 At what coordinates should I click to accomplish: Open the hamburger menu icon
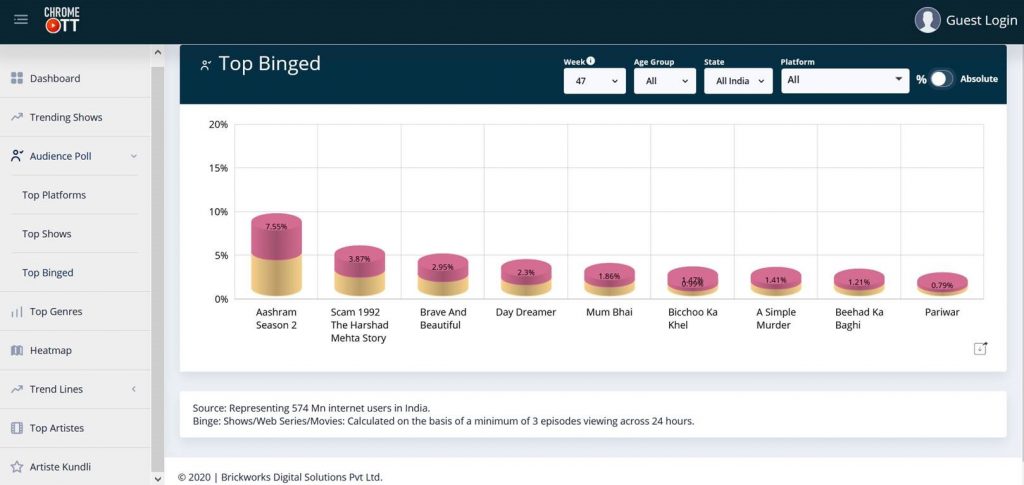point(21,19)
